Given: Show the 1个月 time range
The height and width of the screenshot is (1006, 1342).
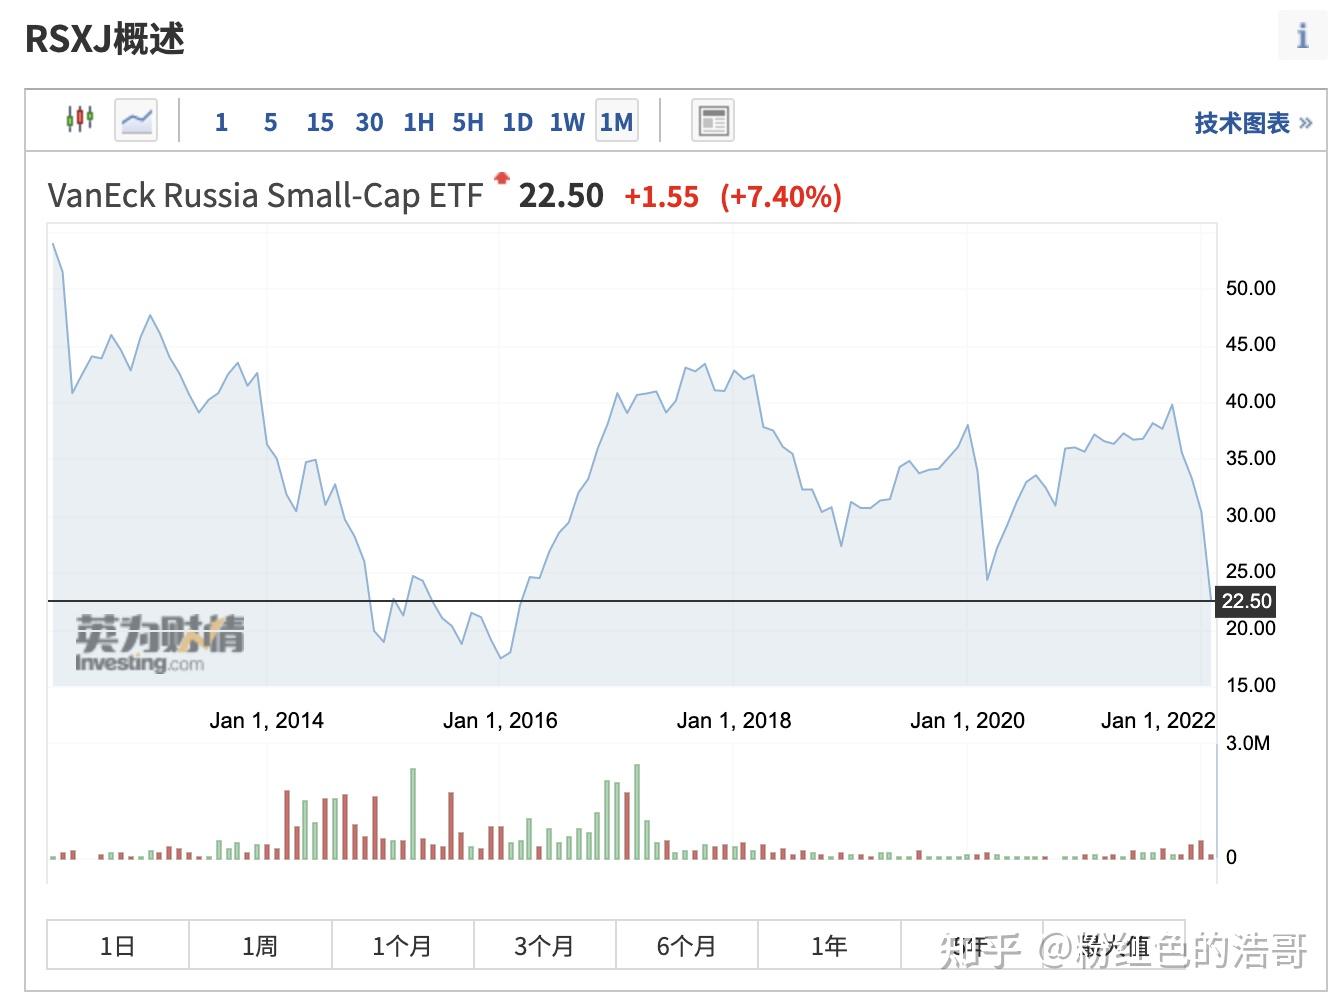Looking at the screenshot, I should tap(402, 945).
